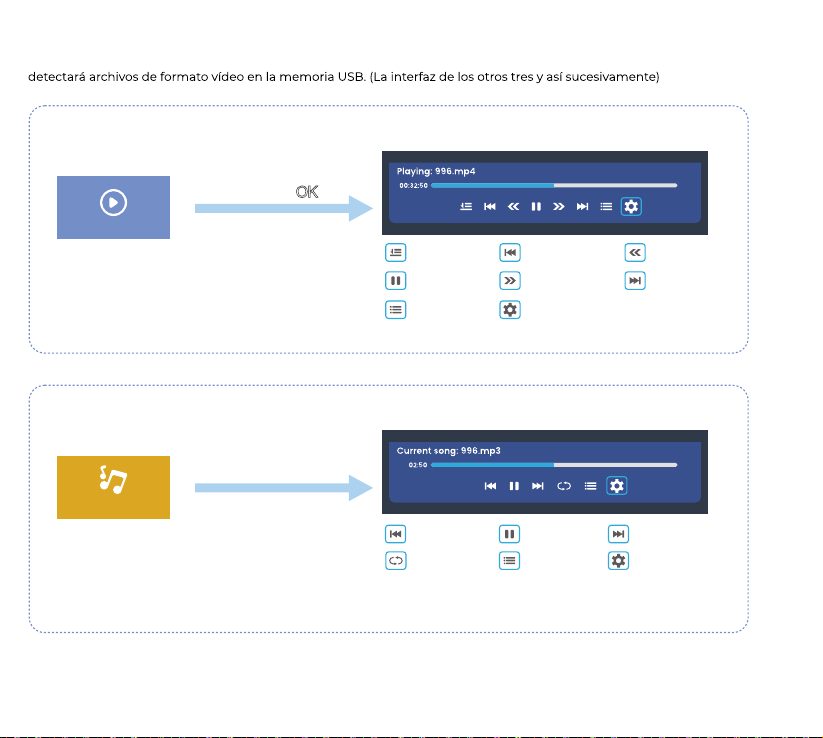Open settings gear in the 996.mp4 player bar

click(x=631, y=206)
